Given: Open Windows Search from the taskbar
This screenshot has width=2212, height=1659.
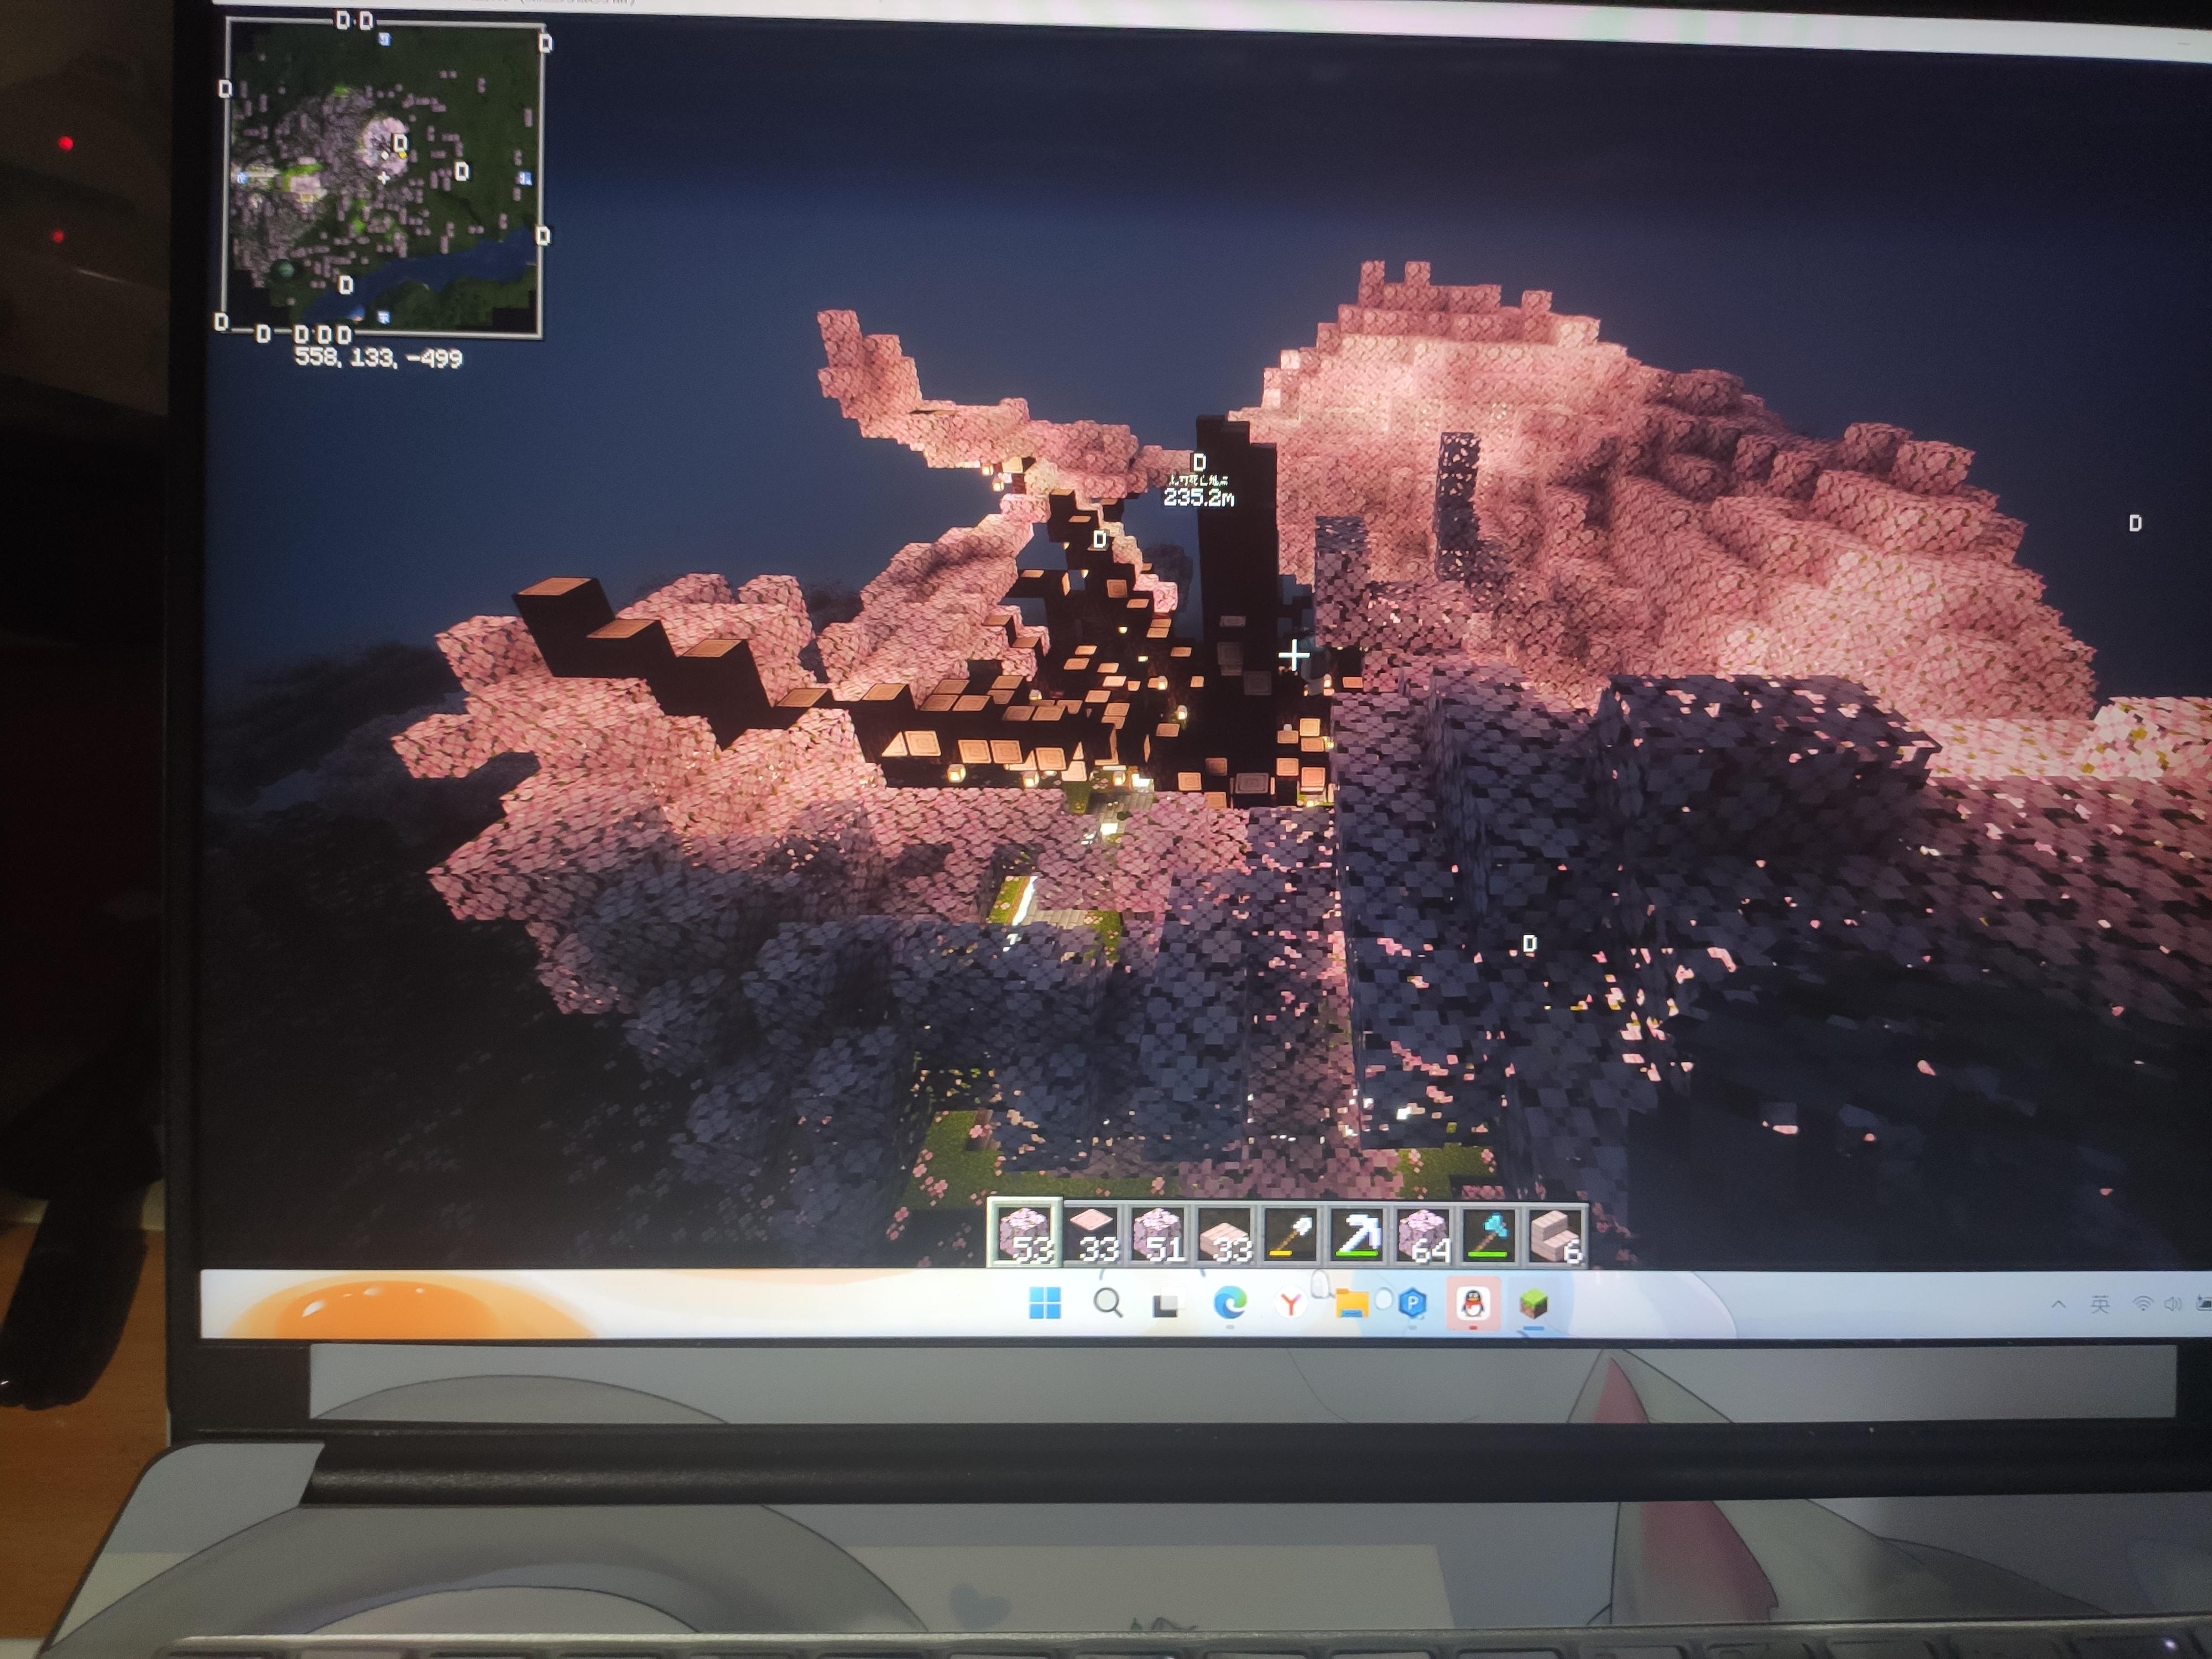Looking at the screenshot, I should [x=1107, y=1303].
